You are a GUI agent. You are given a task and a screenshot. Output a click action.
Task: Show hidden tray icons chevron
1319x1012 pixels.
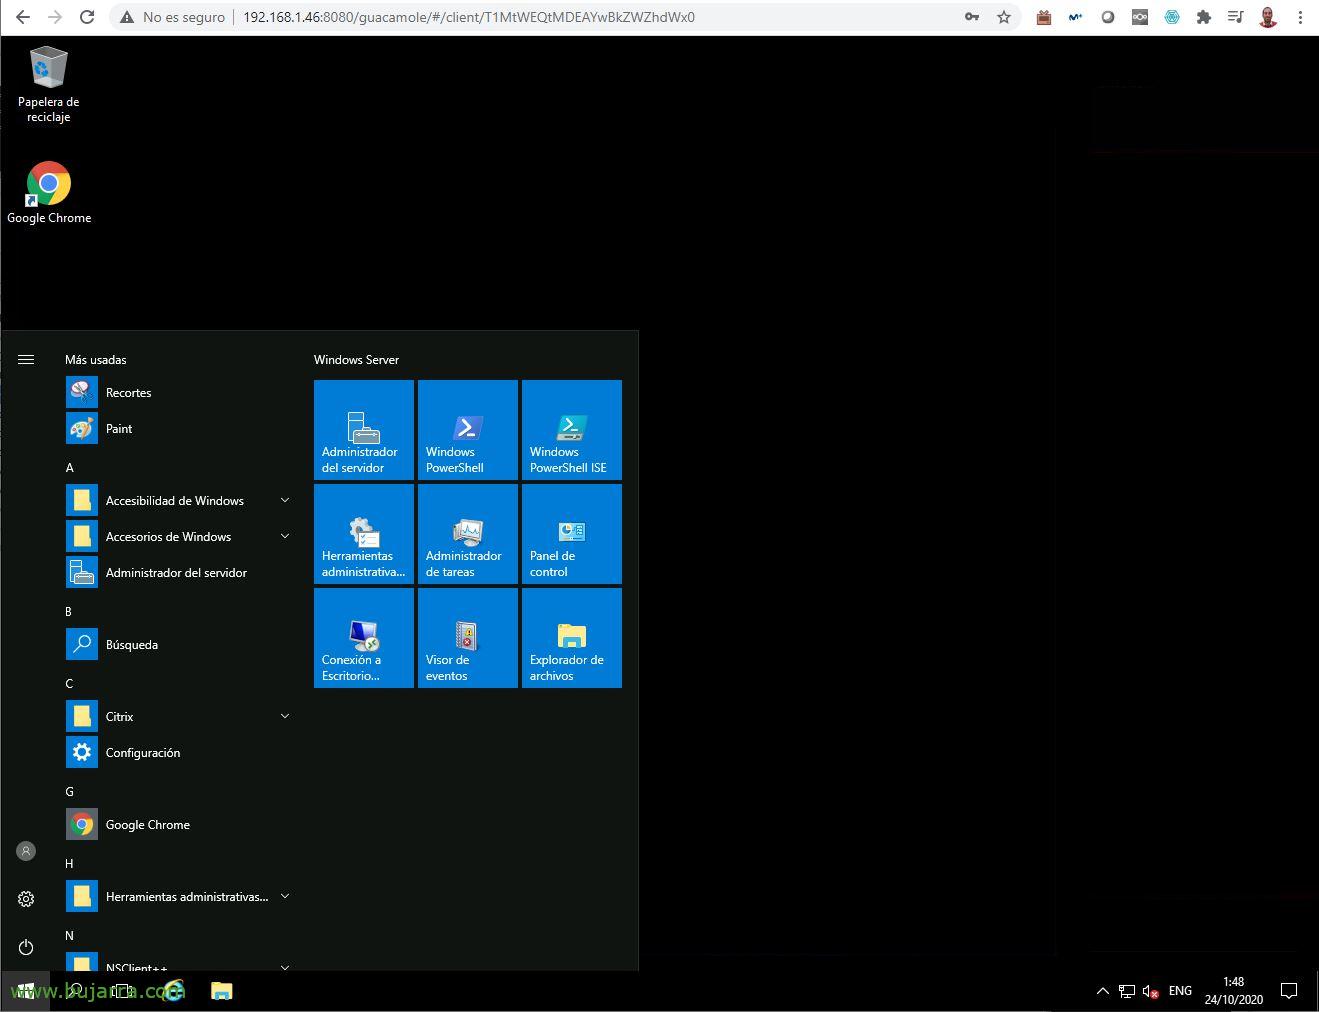point(1103,991)
